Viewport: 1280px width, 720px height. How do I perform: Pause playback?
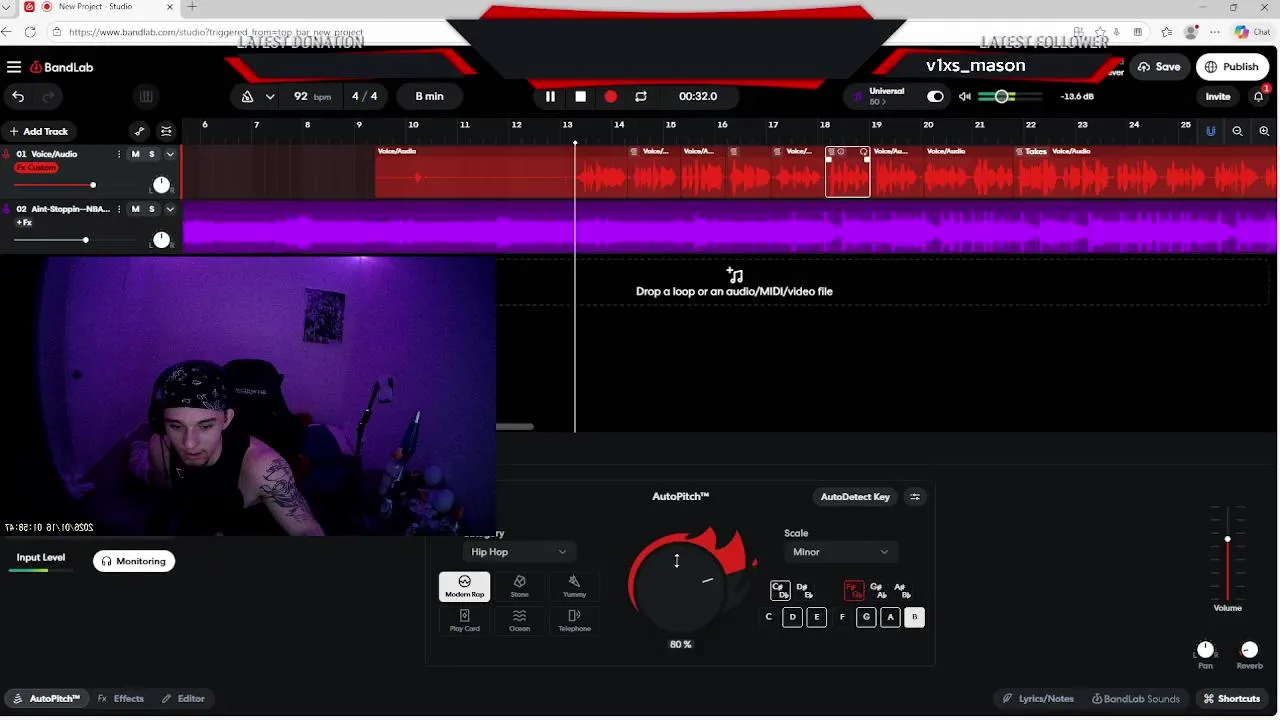(x=550, y=96)
